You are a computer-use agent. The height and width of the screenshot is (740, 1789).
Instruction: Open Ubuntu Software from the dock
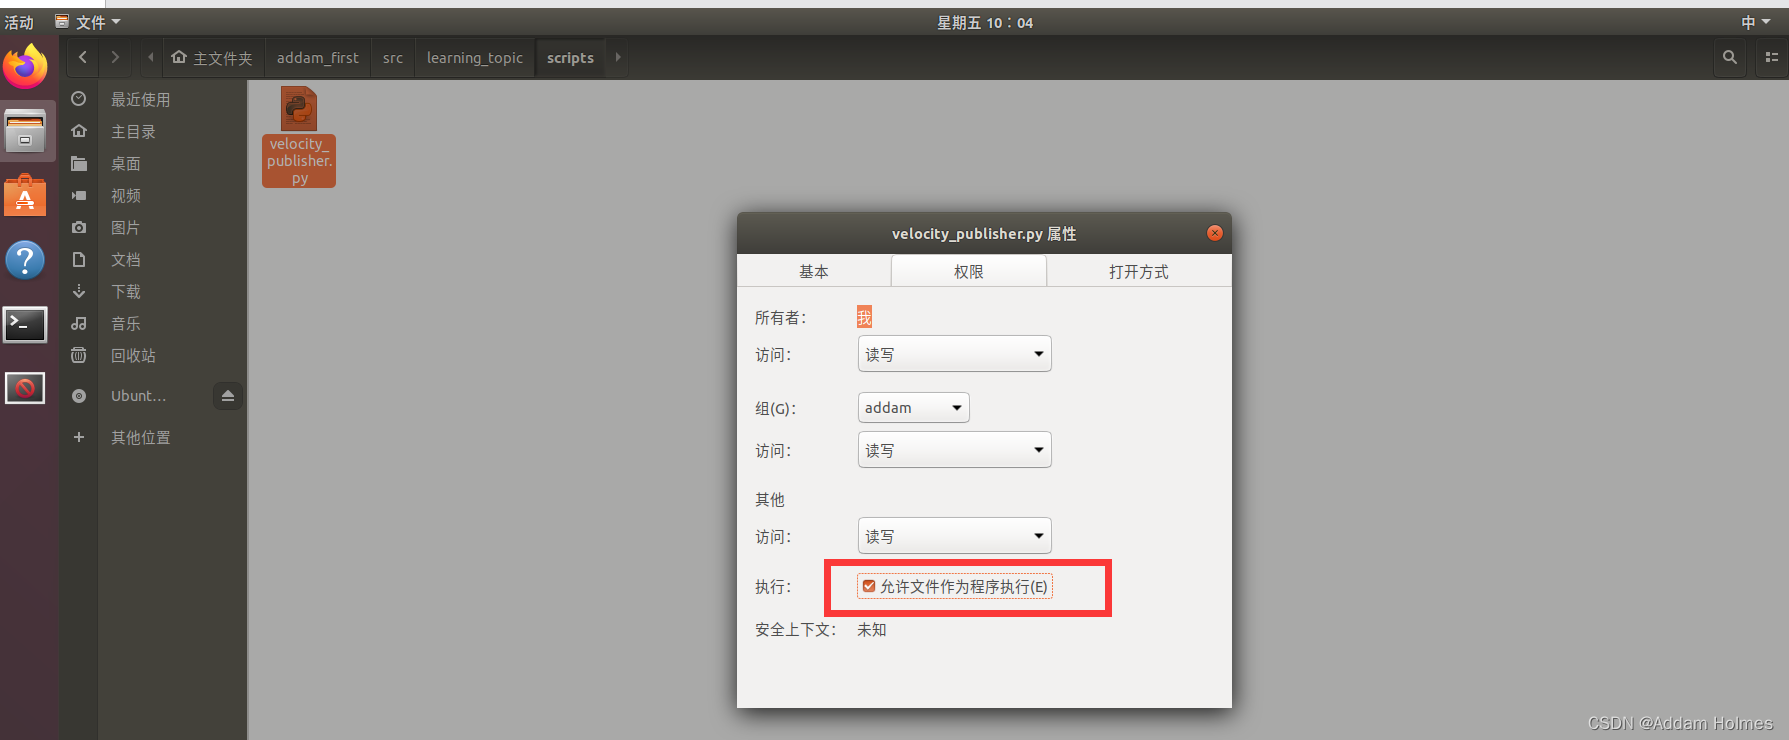point(25,196)
